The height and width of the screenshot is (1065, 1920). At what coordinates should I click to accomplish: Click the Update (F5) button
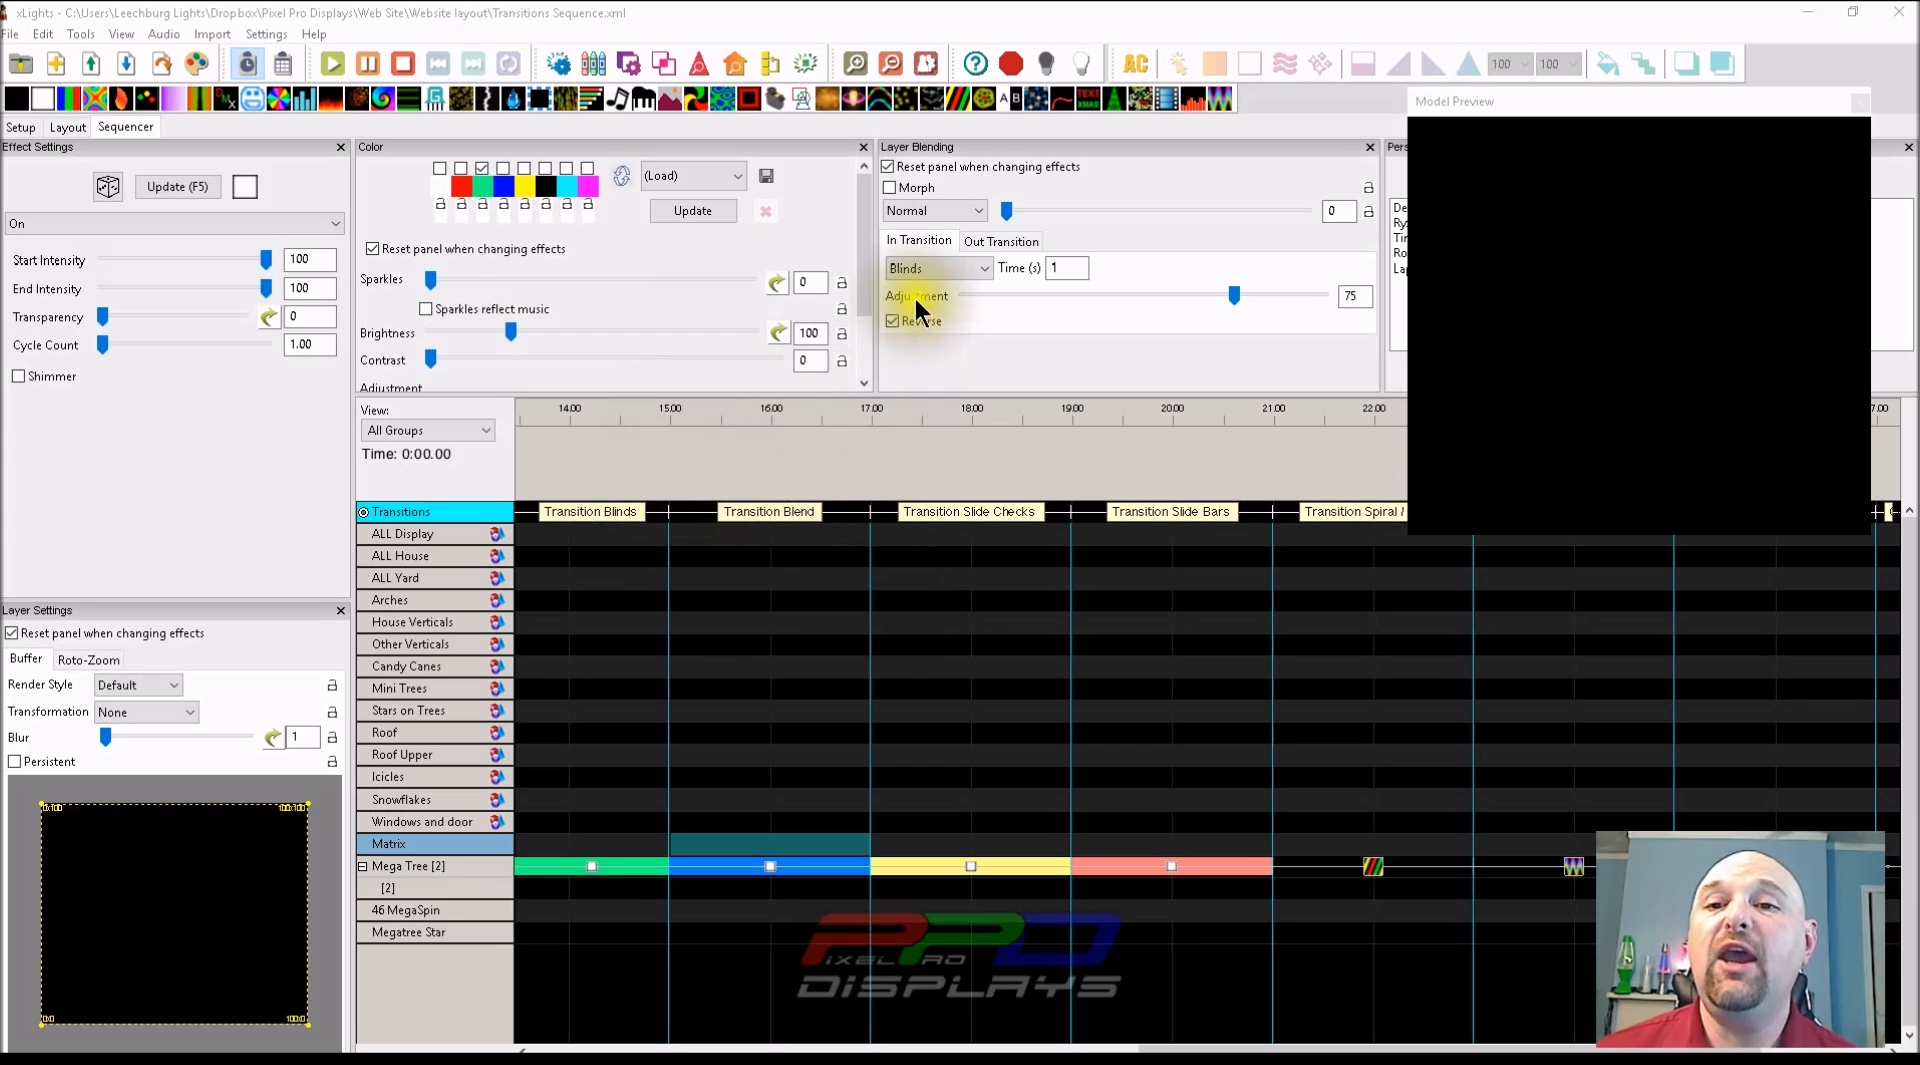point(178,187)
